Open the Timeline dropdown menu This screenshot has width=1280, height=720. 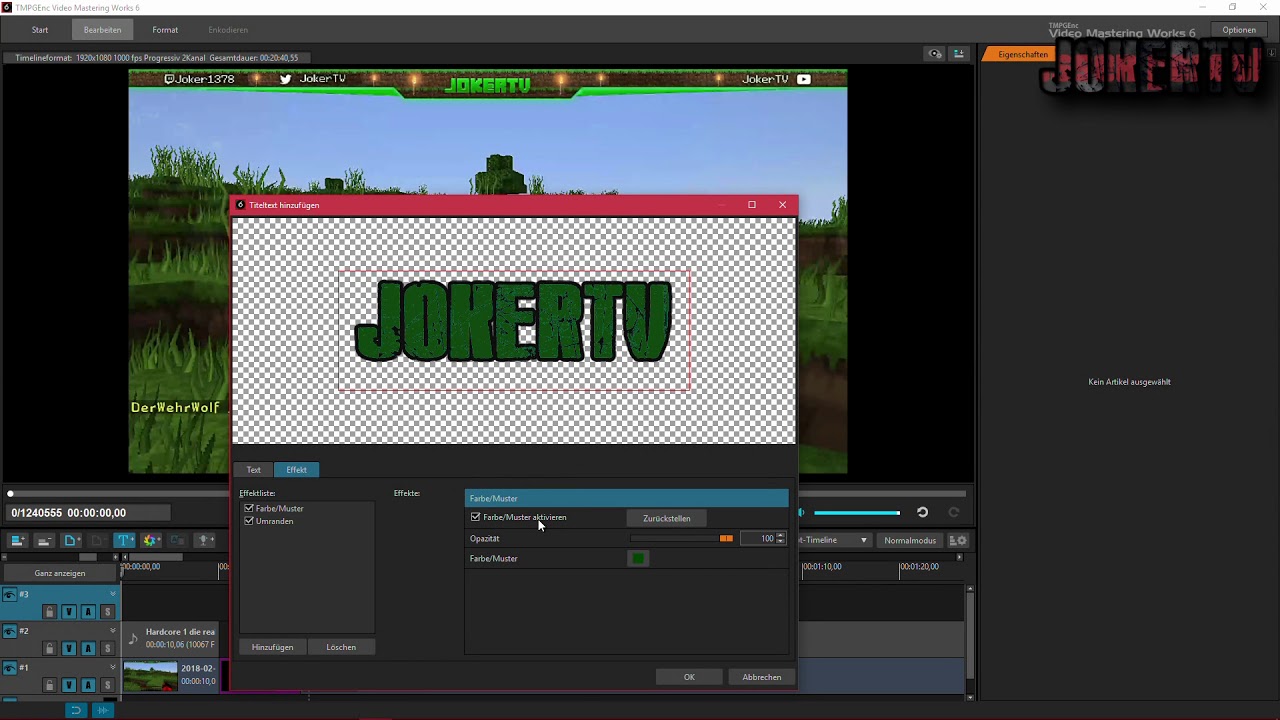834,540
